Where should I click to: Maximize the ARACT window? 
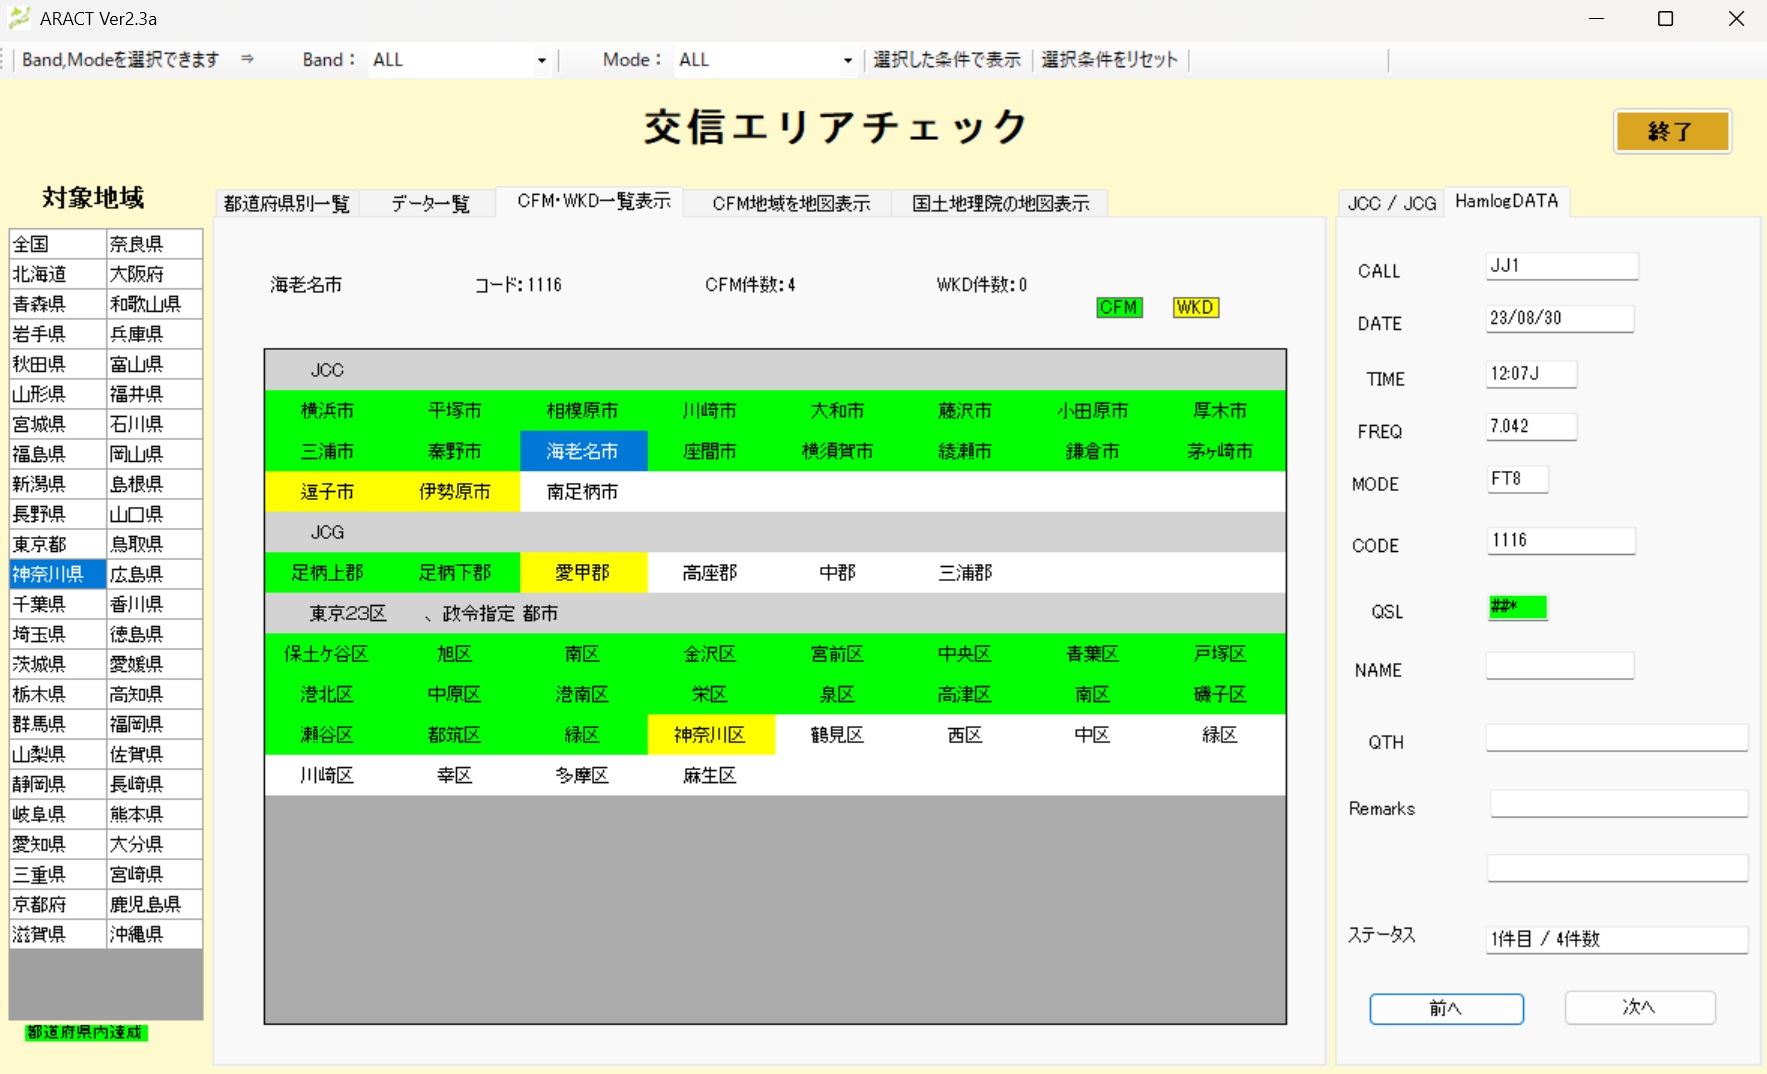pos(1666,19)
